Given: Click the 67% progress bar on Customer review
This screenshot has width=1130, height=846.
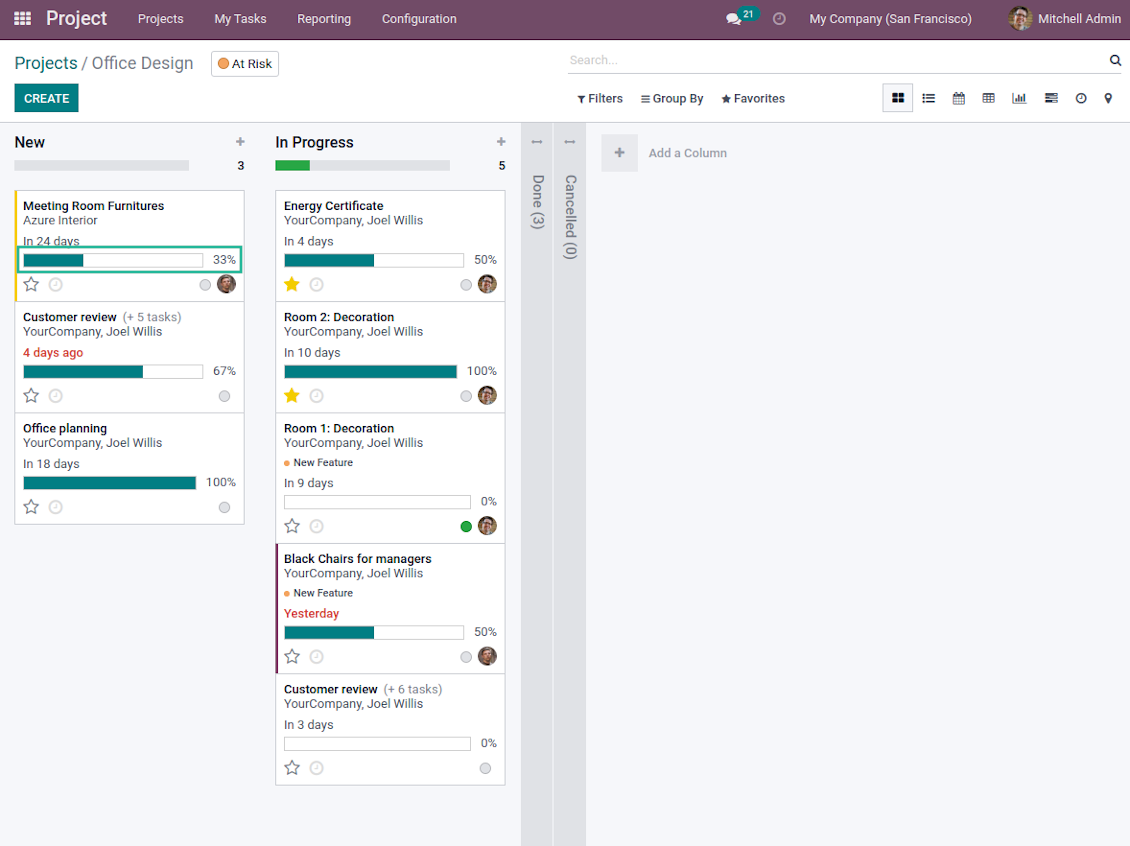Looking at the screenshot, I should click(113, 371).
